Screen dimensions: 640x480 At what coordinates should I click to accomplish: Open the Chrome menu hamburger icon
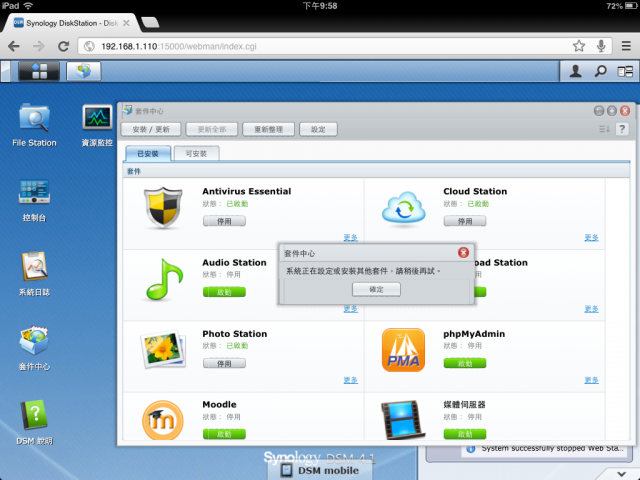point(626,46)
